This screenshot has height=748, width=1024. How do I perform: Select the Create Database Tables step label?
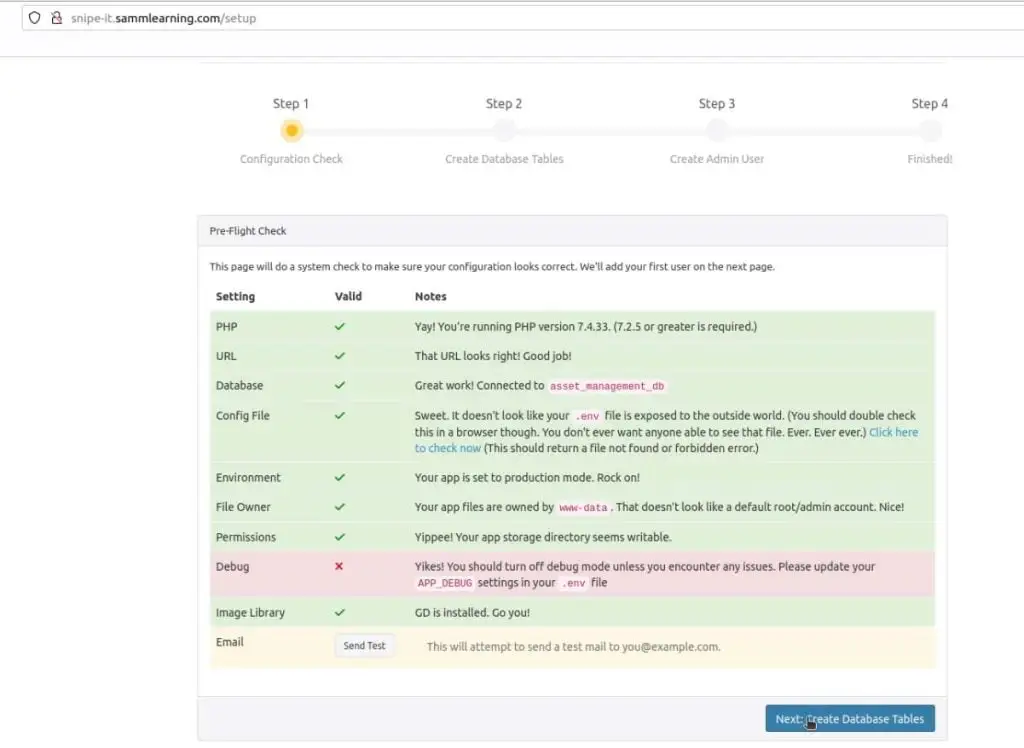(504, 159)
